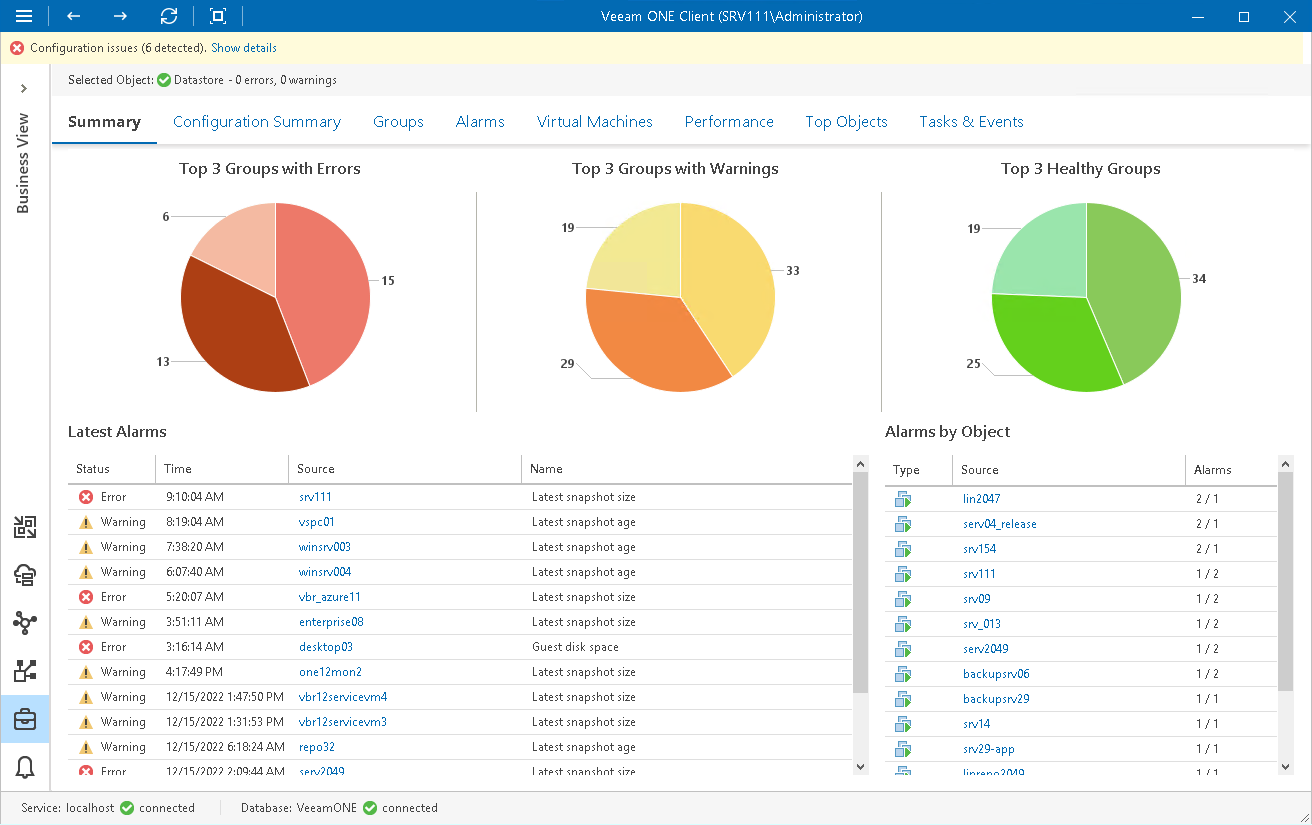The image size is (1312, 825).
Task: Click the VM icon next to srv14
Action: pos(903,724)
